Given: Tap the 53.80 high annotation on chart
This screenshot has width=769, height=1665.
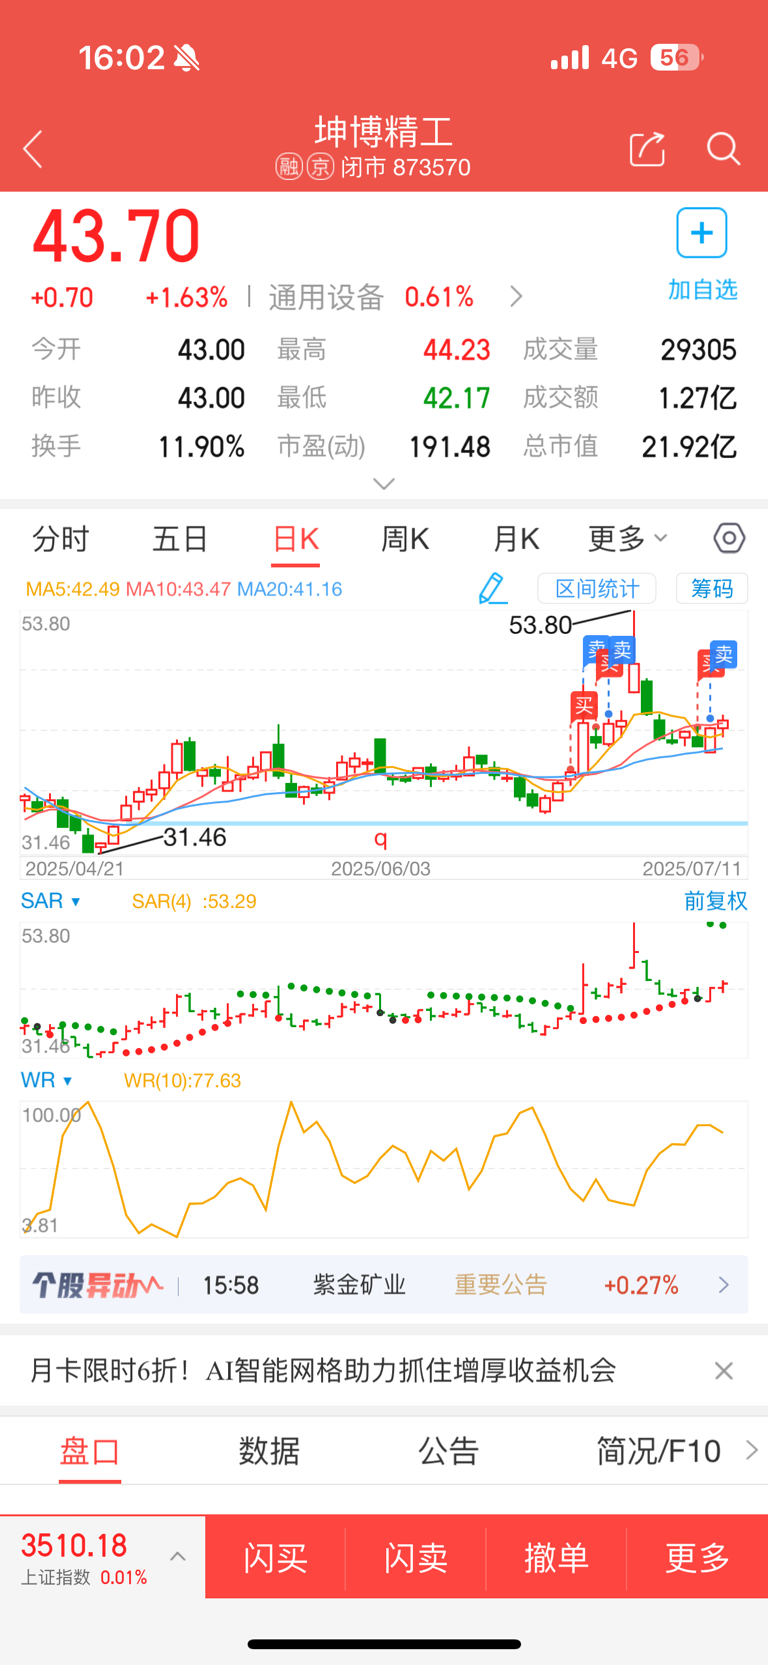Looking at the screenshot, I should tap(540, 625).
